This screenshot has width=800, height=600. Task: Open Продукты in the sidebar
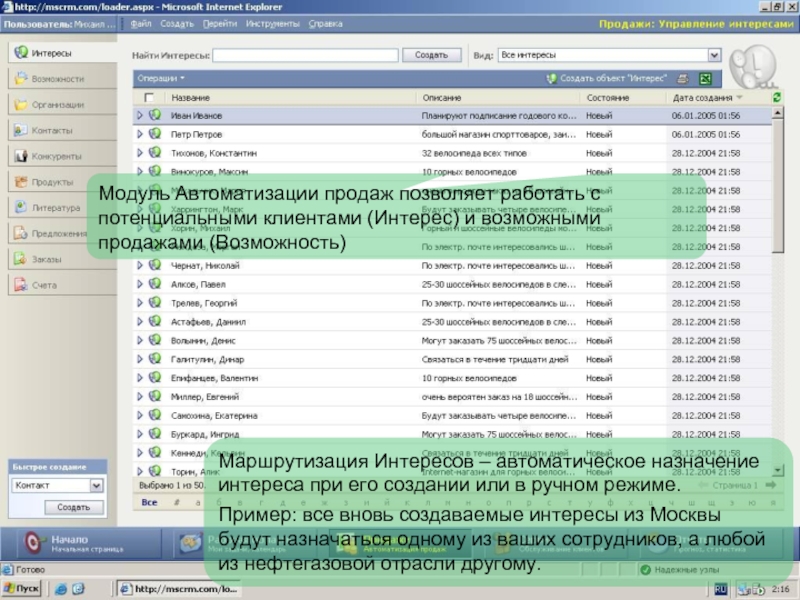pyautogui.click(x=62, y=182)
